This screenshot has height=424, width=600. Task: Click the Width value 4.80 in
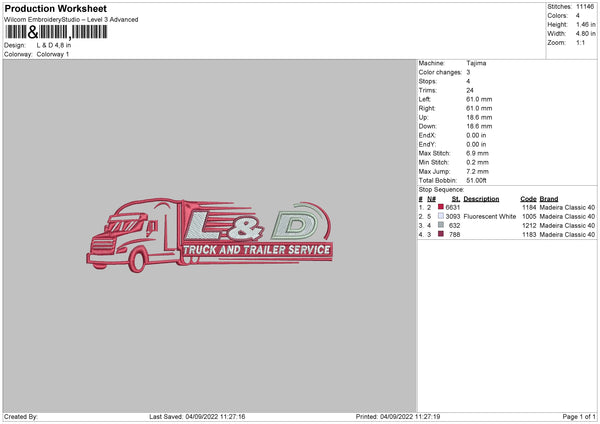click(586, 34)
